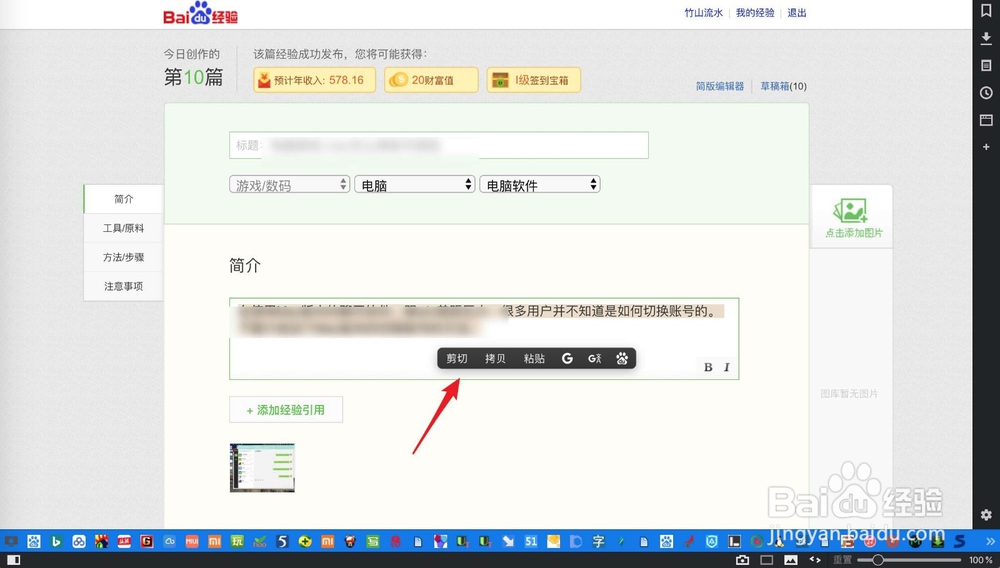This screenshot has height=568, width=1000.
Task: Open the red G bookmark icon
Action: coord(147,542)
